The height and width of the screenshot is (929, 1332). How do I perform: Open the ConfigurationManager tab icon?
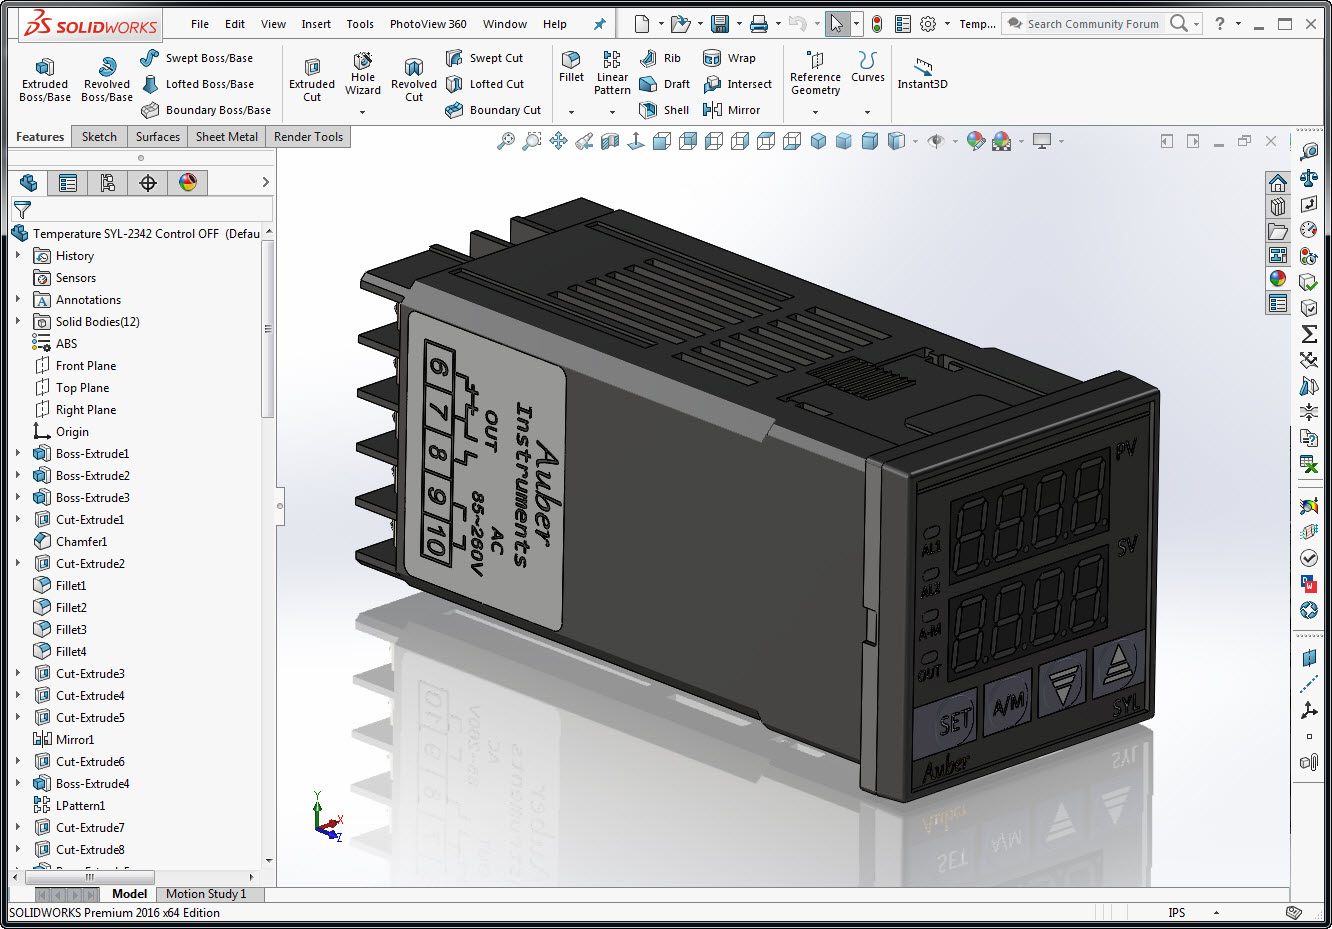108,182
